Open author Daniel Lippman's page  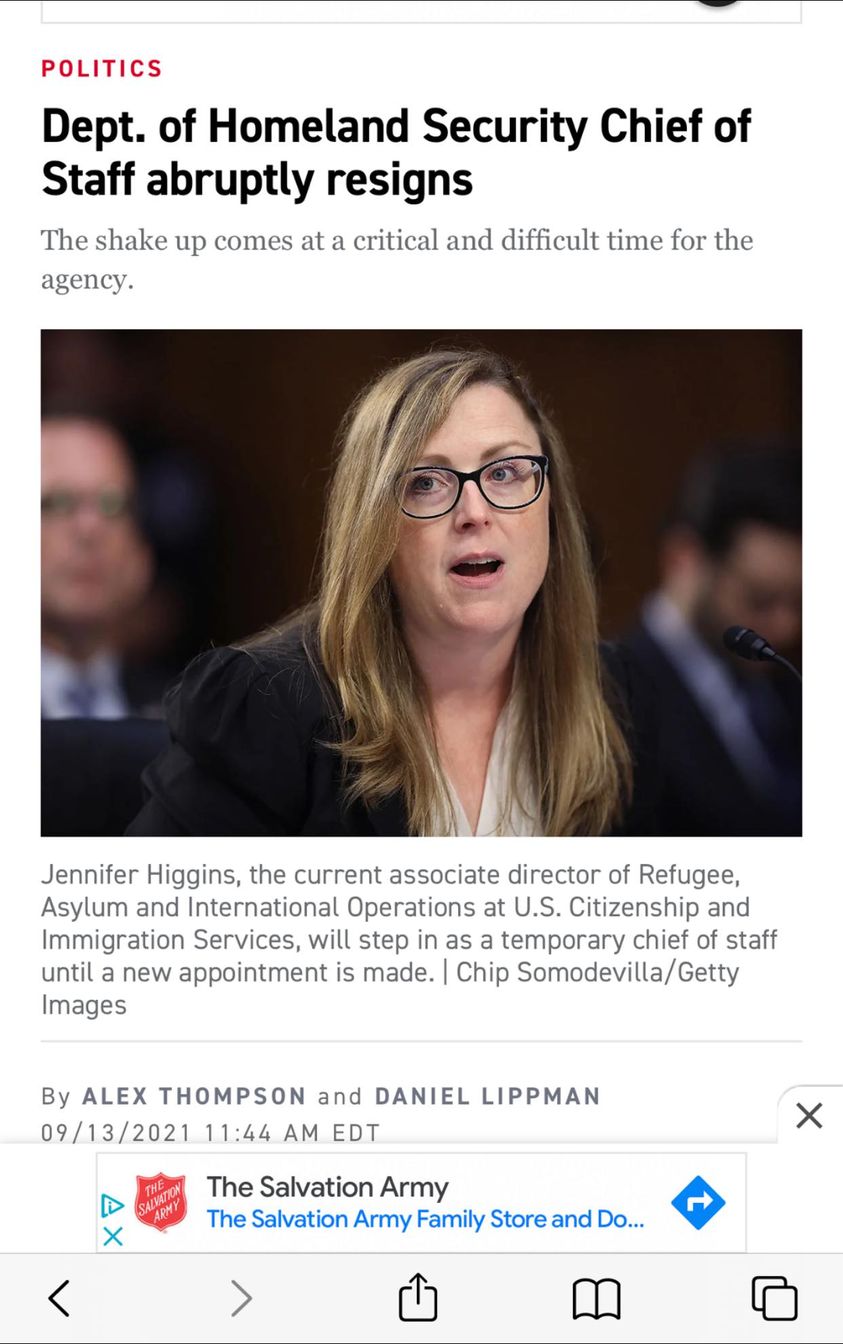(x=488, y=1096)
